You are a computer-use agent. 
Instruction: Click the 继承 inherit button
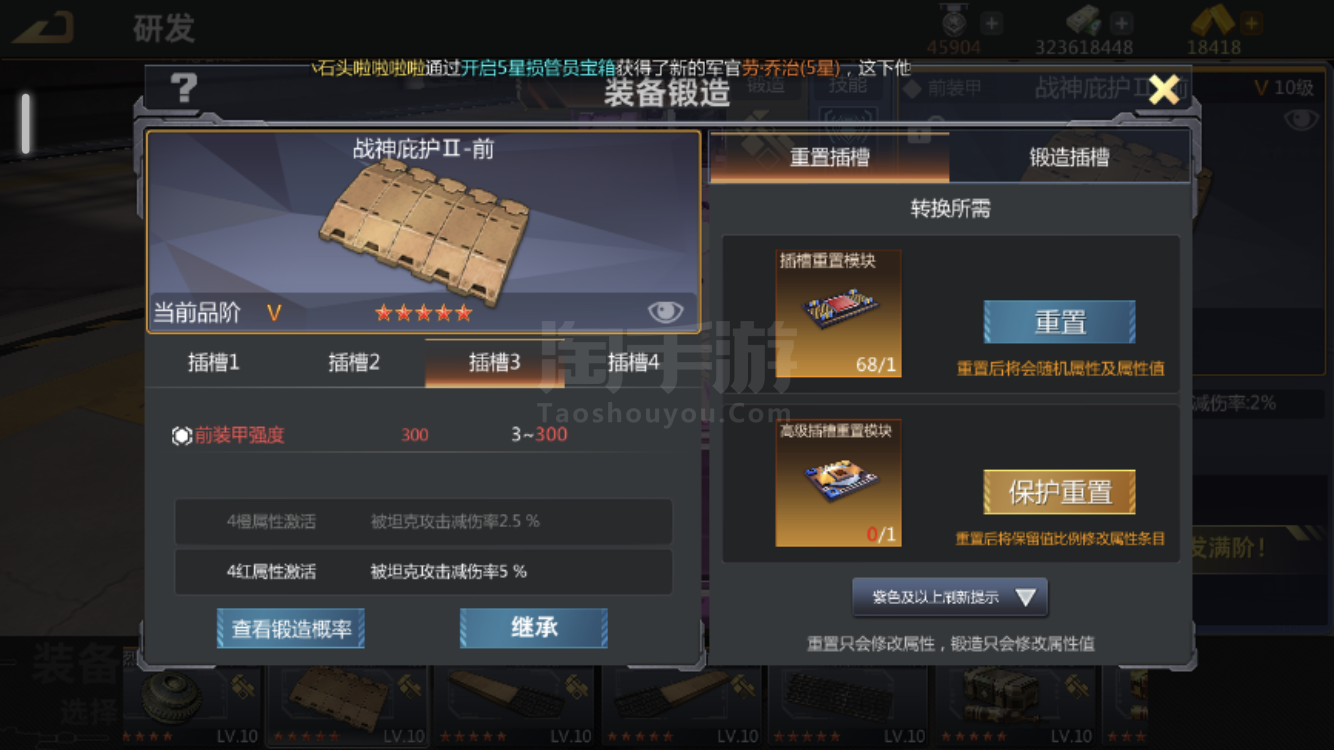534,628
